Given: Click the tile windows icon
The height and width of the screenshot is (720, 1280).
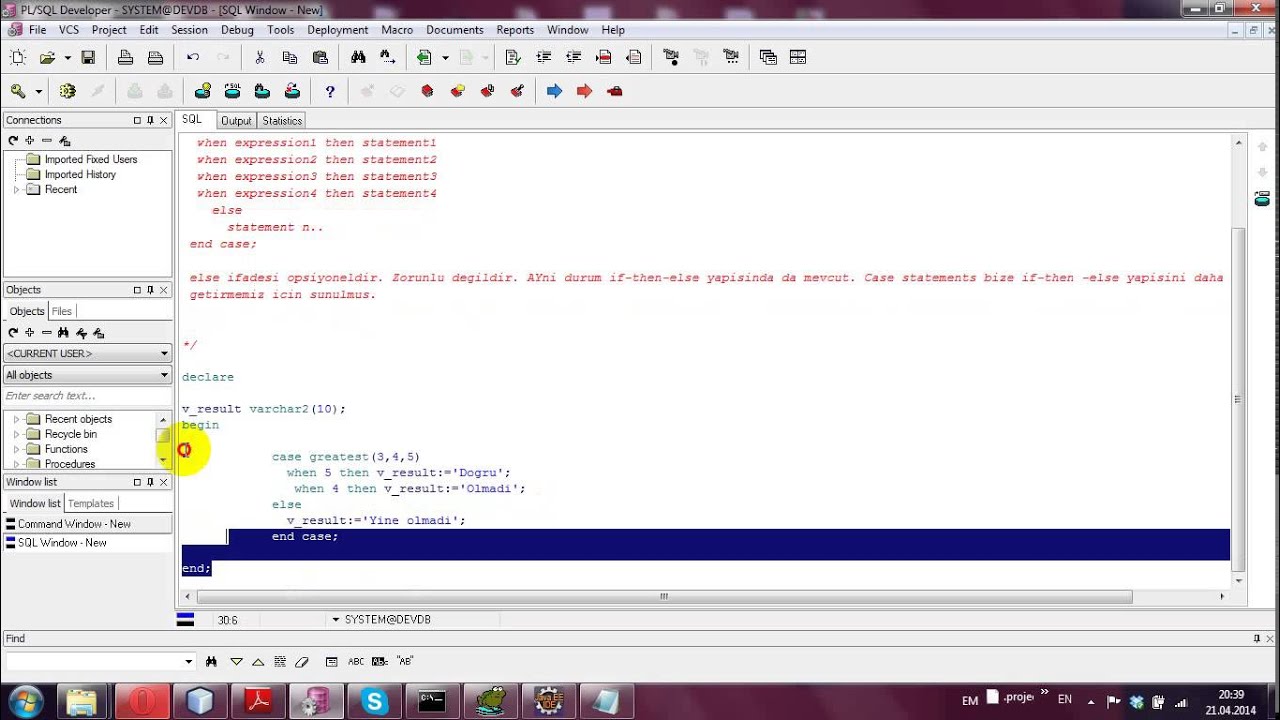Looking at the screenshot, I should [x=798, y=58].
